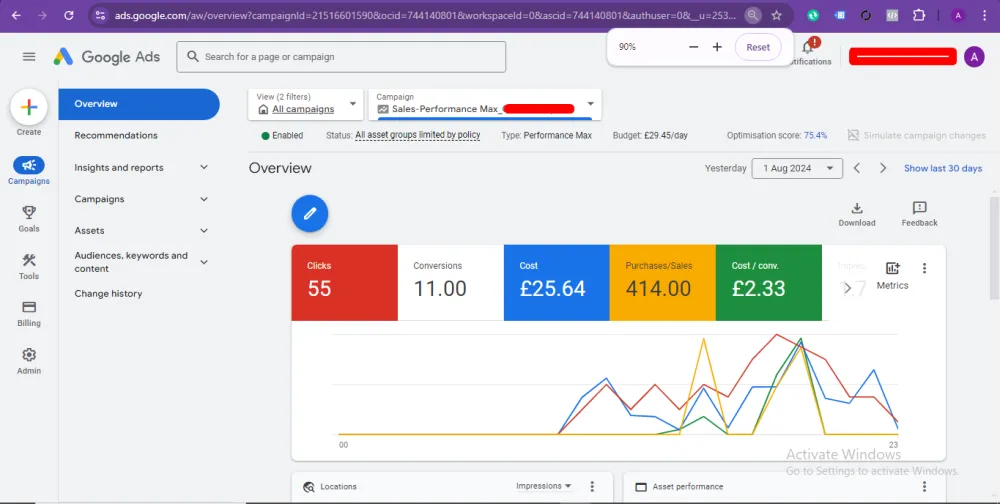Click the blue pencil edit button
Screen dimensions: 1000x504
[x=310, y=213]
